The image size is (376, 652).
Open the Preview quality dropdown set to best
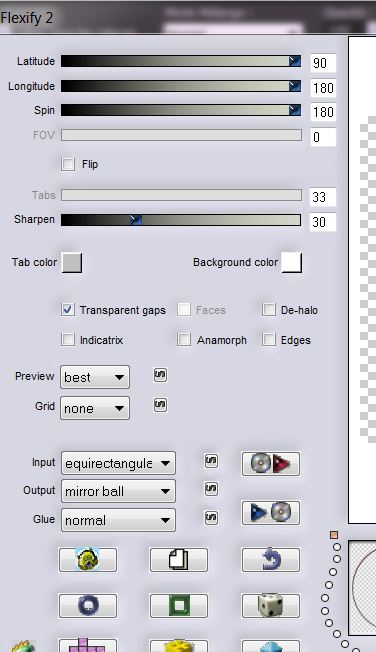pyautogui.click(x=95, y=377)
